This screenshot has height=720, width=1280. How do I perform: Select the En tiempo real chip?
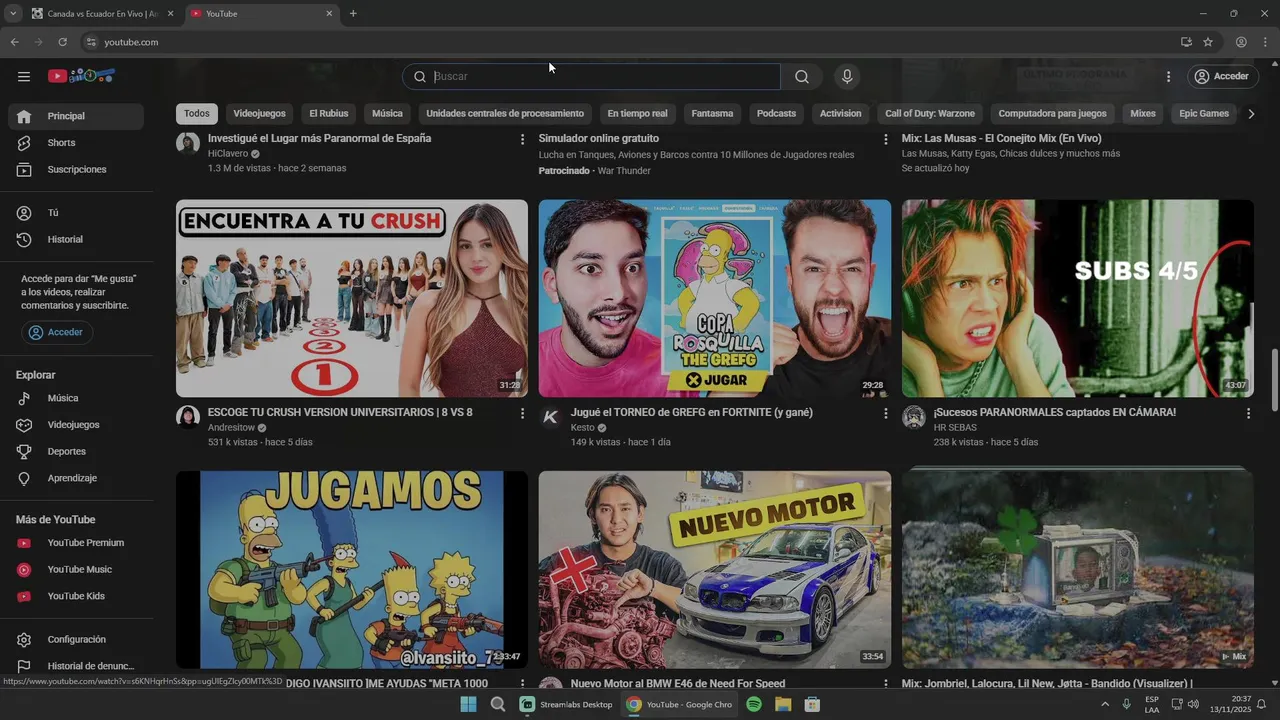point(637,114)
